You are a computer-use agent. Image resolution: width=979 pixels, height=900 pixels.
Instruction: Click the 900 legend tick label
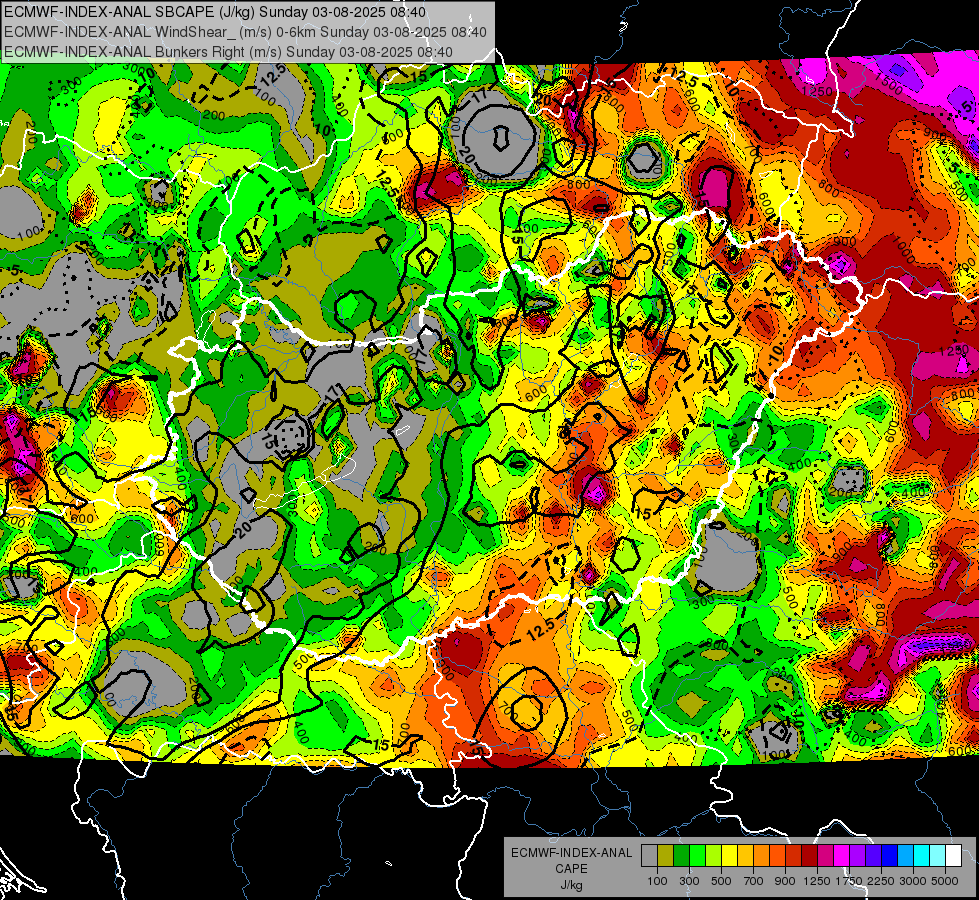(x=785, y=881)
